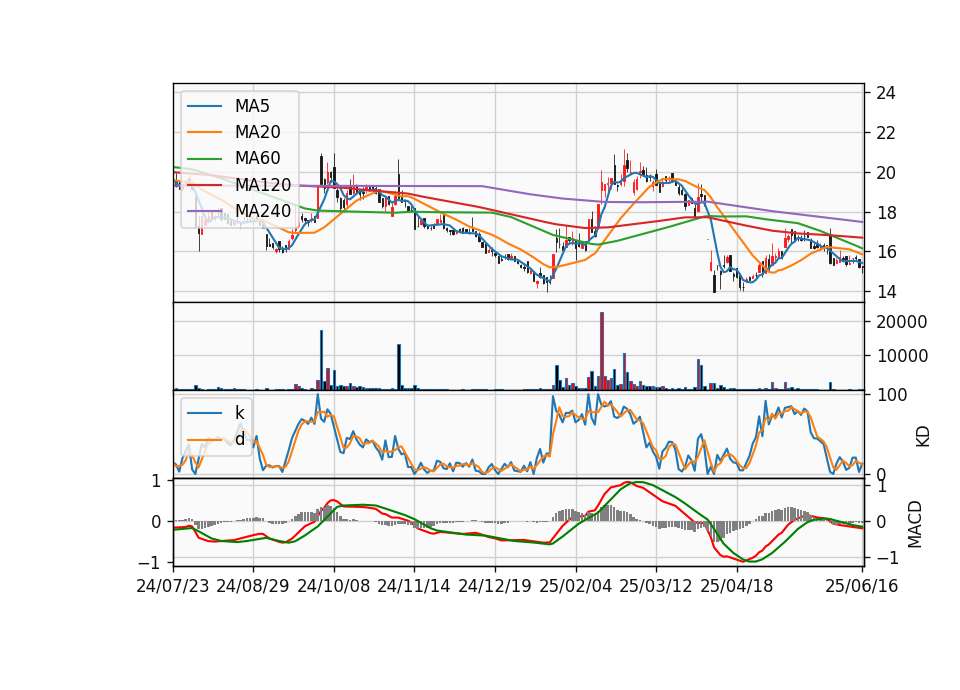Viewport: 960px width, 690px height.
Task: Click the 24/12/19 date label
Action: coord(495,586)
